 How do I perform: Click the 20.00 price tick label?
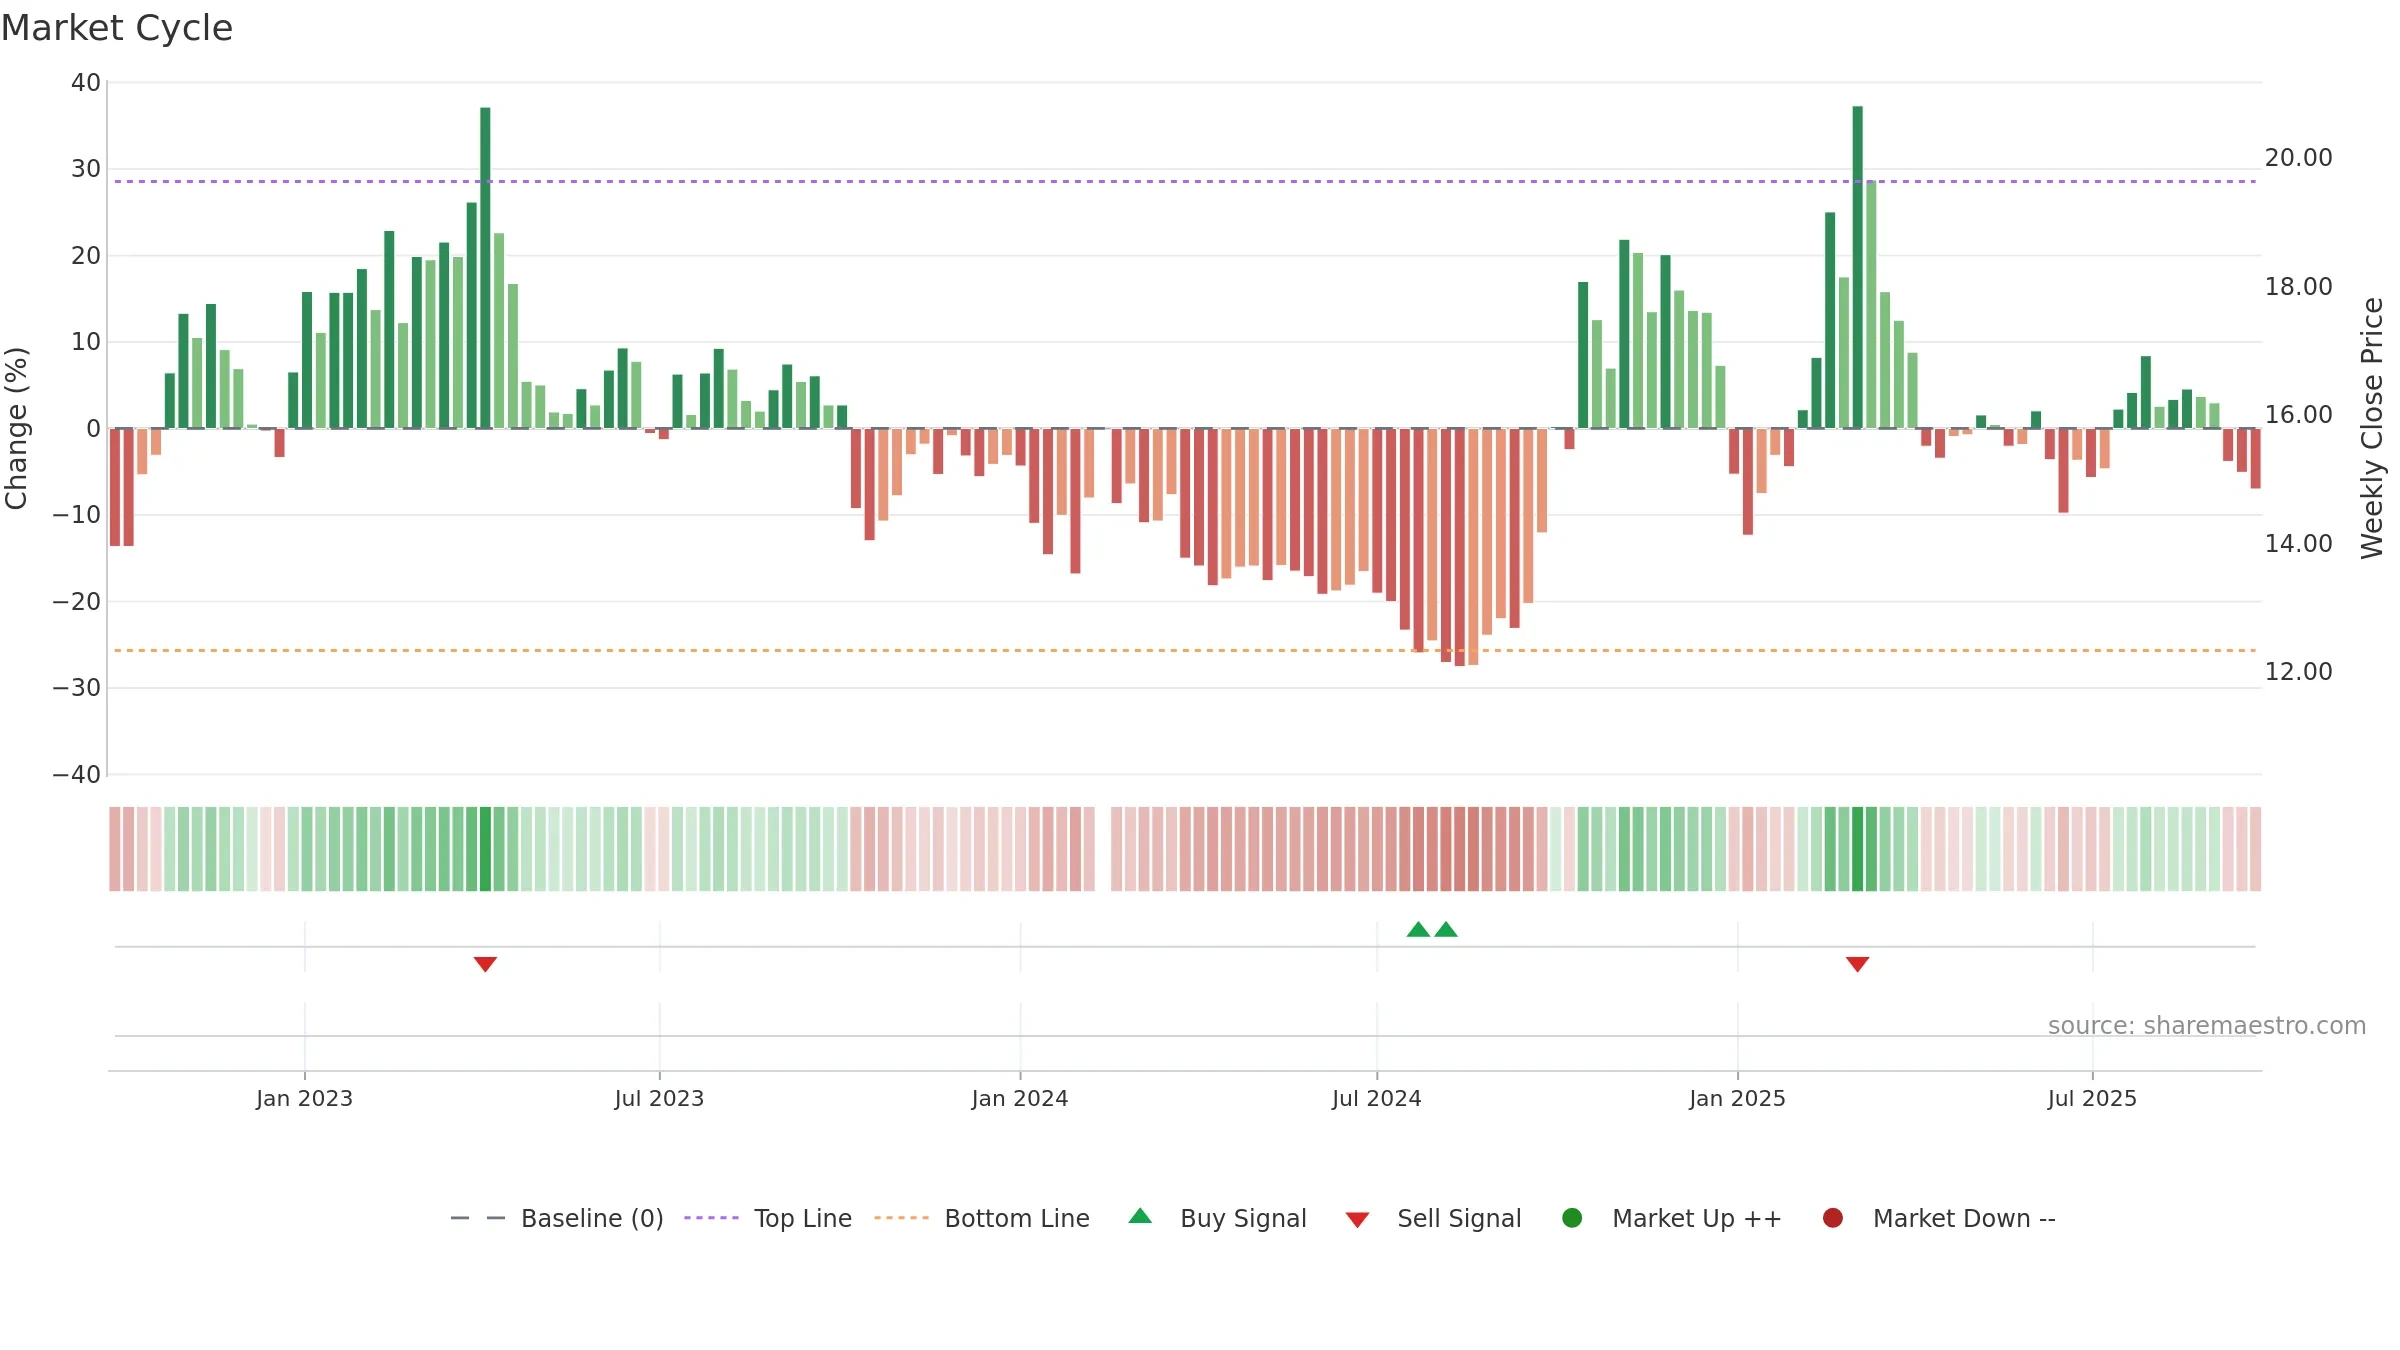pos(2298,158)
